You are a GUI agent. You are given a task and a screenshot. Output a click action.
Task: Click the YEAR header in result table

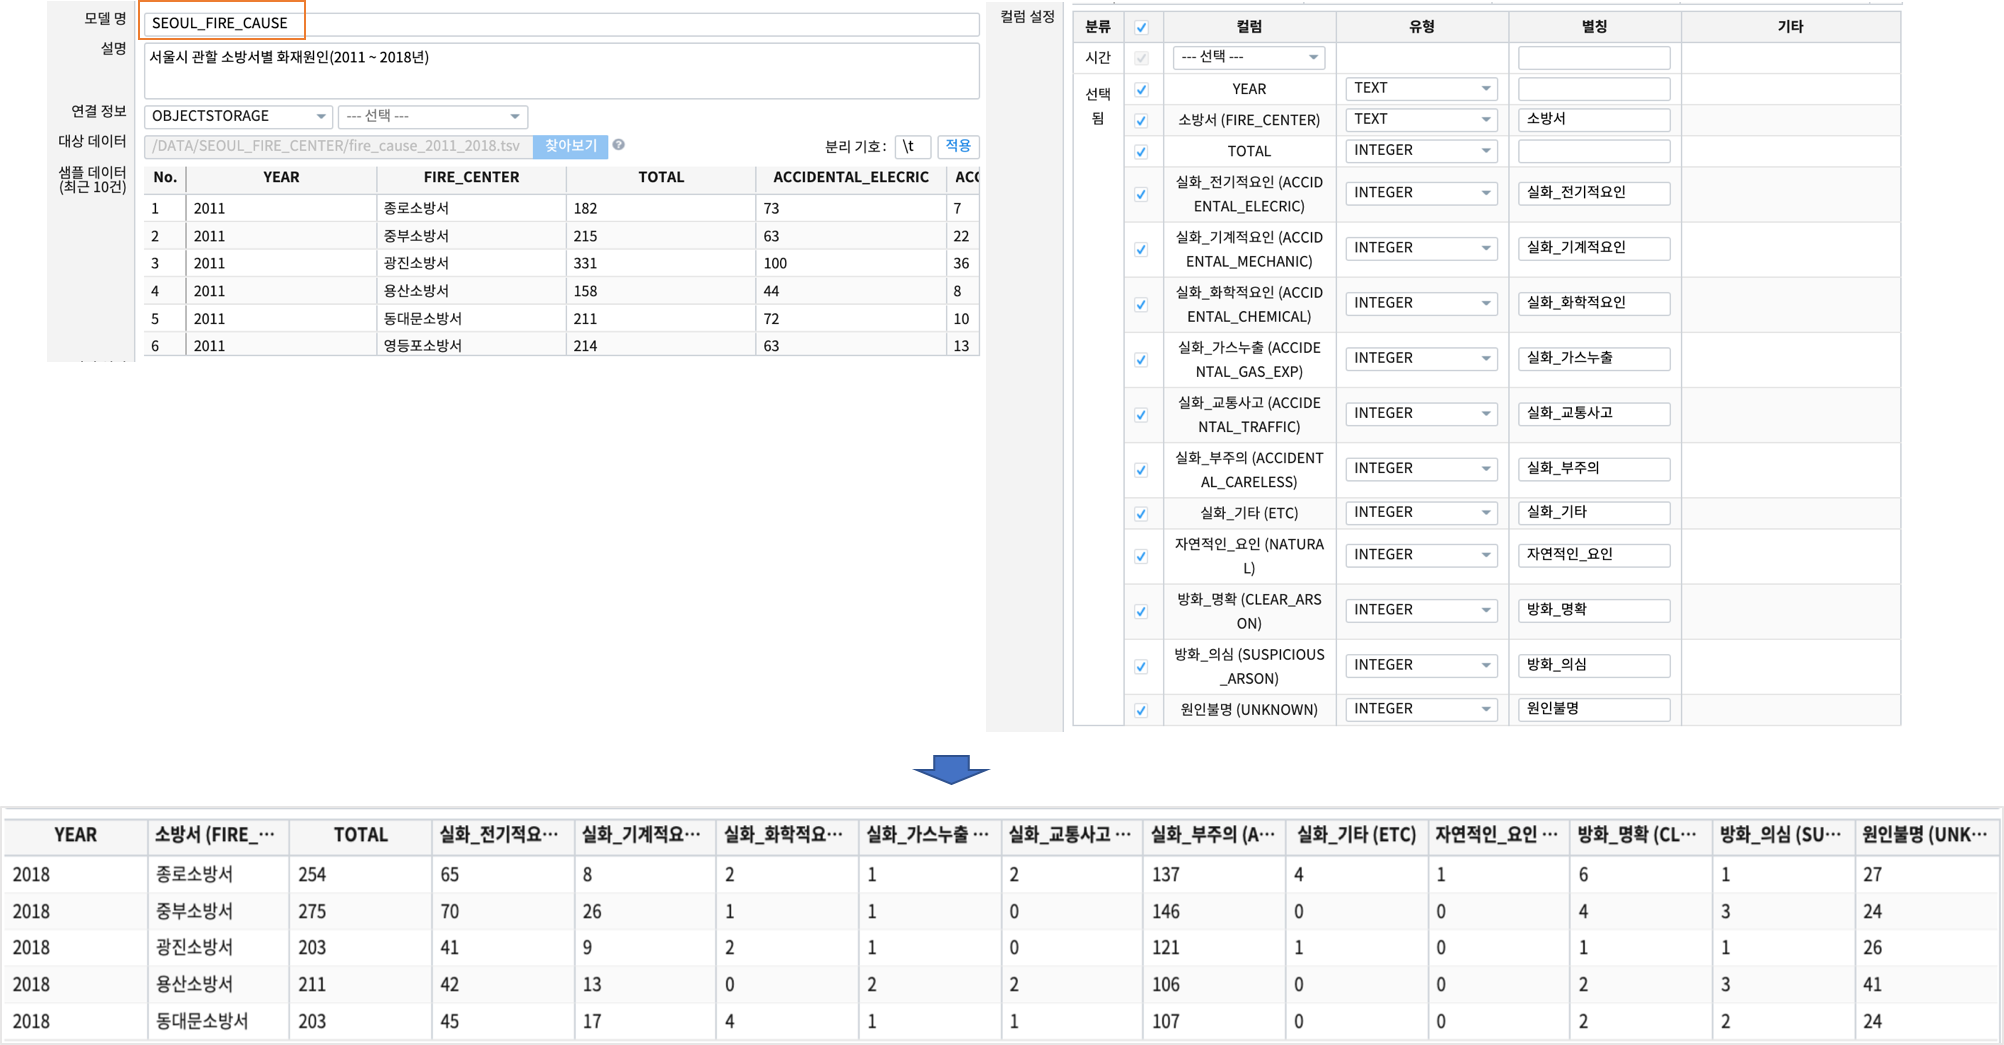click(75, 835)
